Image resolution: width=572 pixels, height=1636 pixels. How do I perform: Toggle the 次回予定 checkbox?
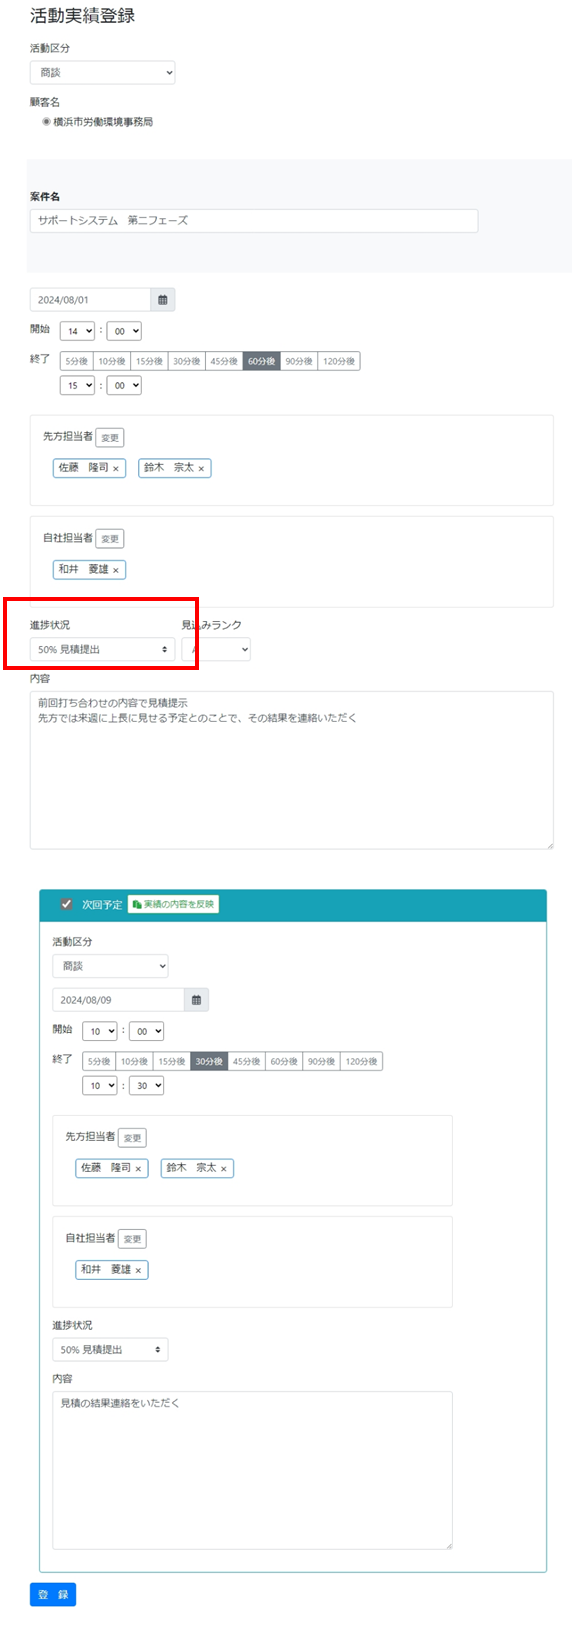tap(66, 904)
